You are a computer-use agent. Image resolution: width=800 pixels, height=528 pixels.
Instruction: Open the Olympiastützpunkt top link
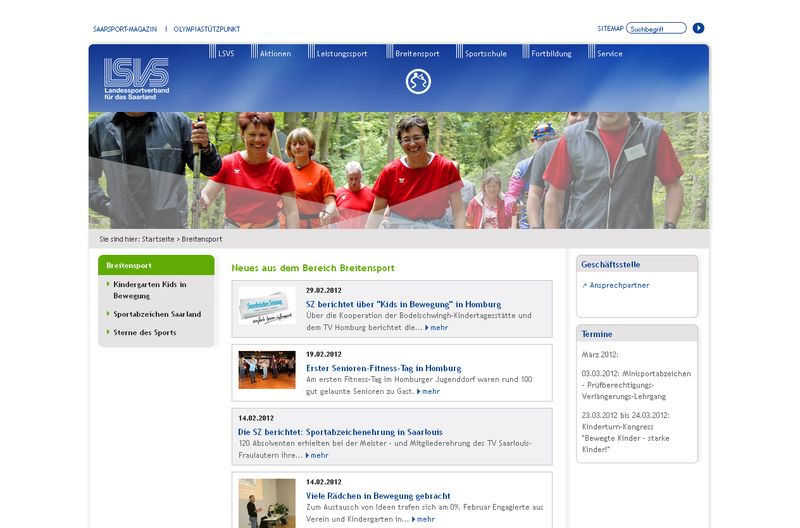pyautogui.click(x=206, y=29)
